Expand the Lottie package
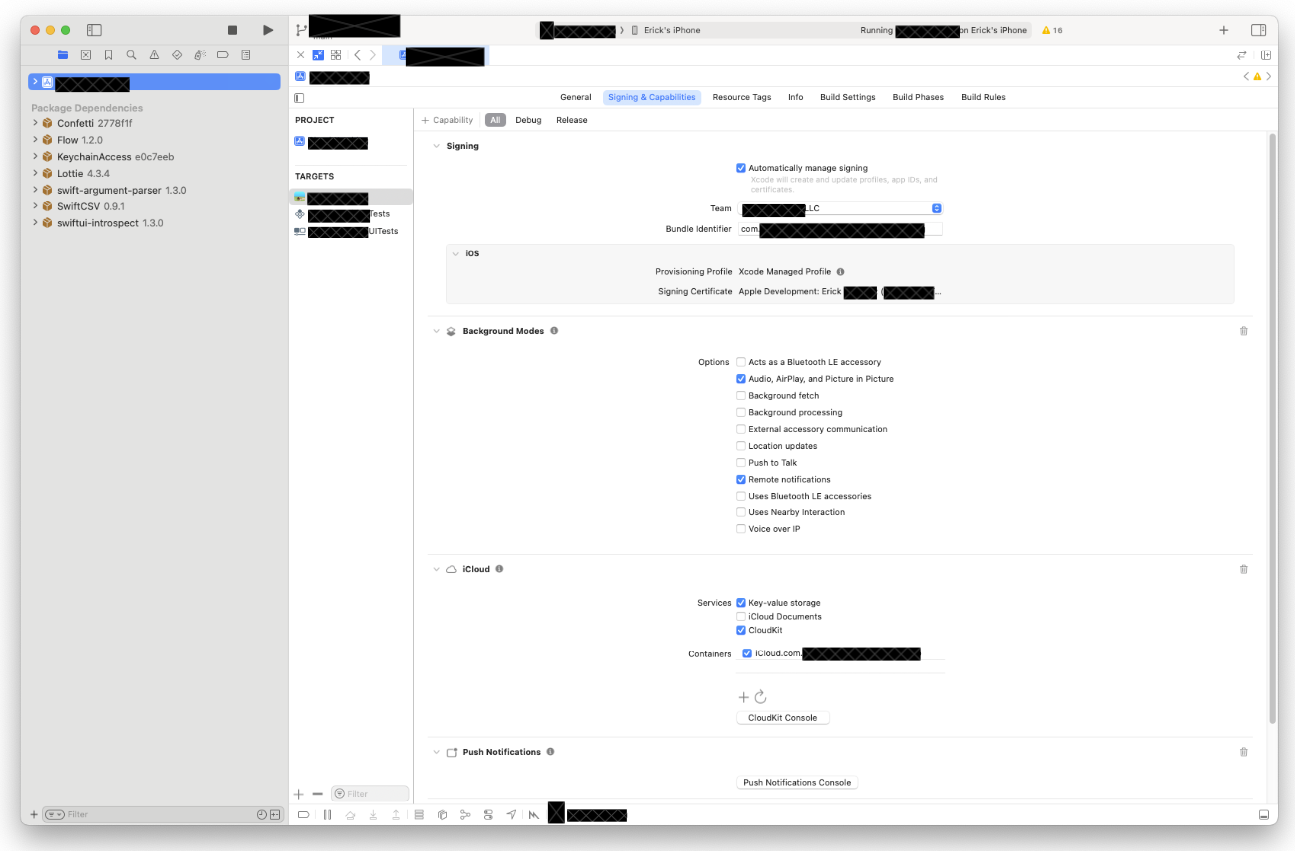Image resolution: width=1295 pixels, height=851 pixels. 35,173
